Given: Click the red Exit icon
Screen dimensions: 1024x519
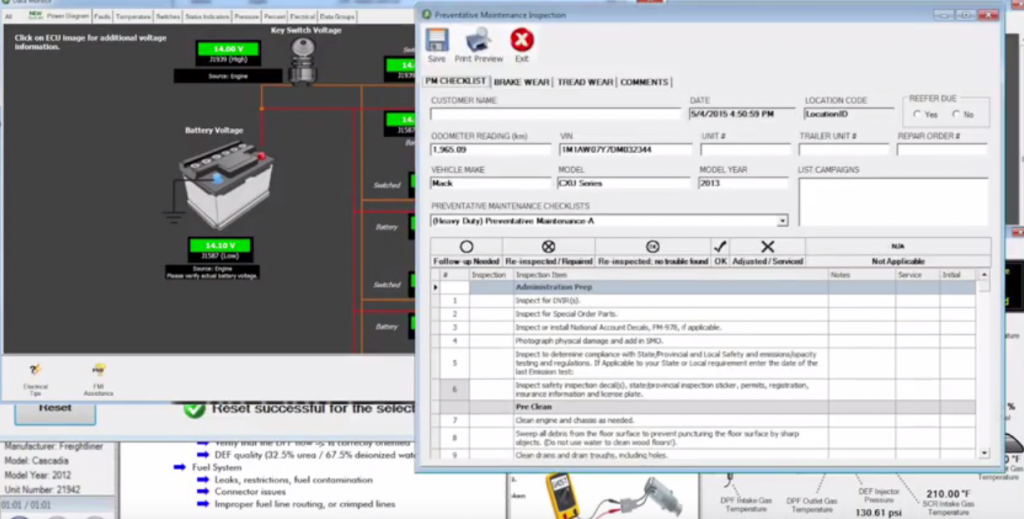Looking at the screenshot, I should click(522, 40).
